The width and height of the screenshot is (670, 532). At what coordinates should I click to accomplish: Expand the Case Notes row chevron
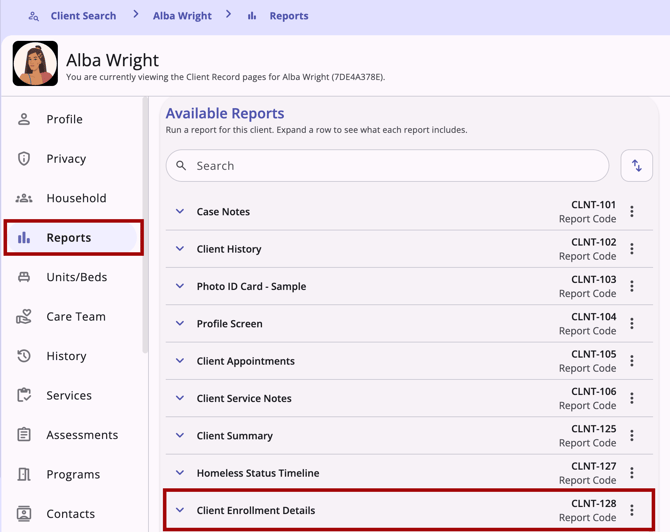180,211
